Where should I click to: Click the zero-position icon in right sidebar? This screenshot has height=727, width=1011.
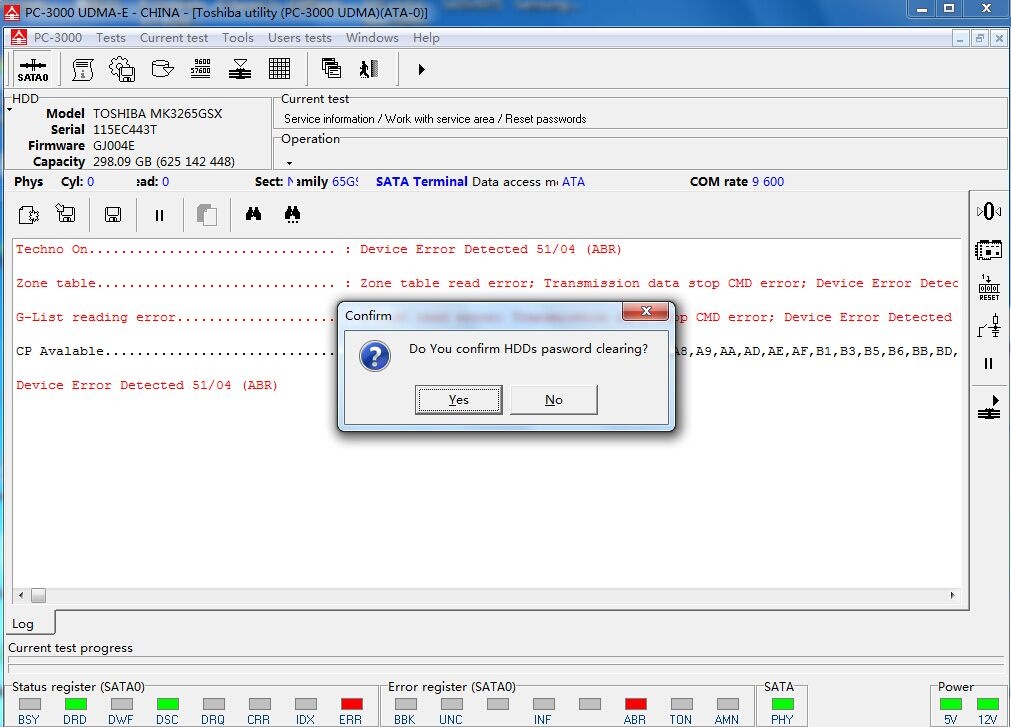(x=989, y=211)
